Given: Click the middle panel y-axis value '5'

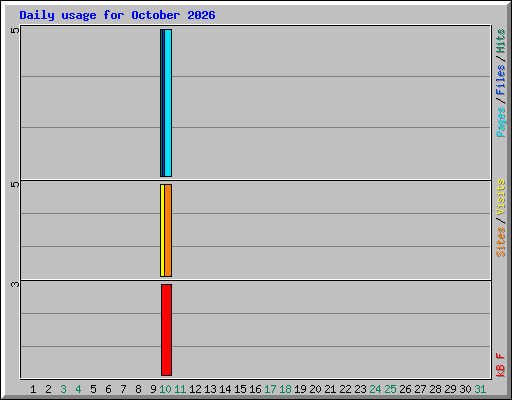Looking at the screenshot, I should click(15, 184).
